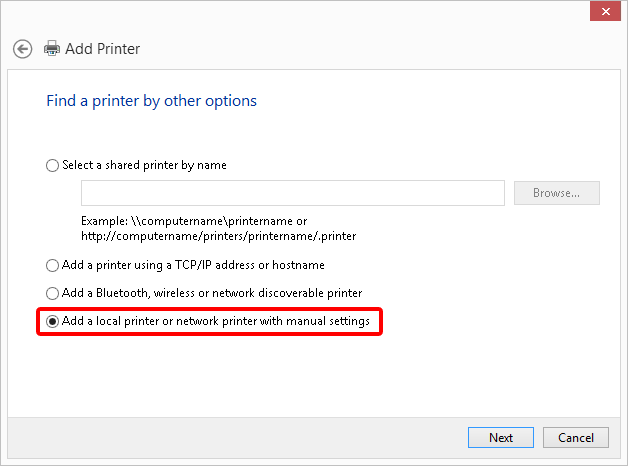This screenshot has height=466, width=628.
Task: Click the 'Add a local printer or network printer' label
Action: point(216,322)
